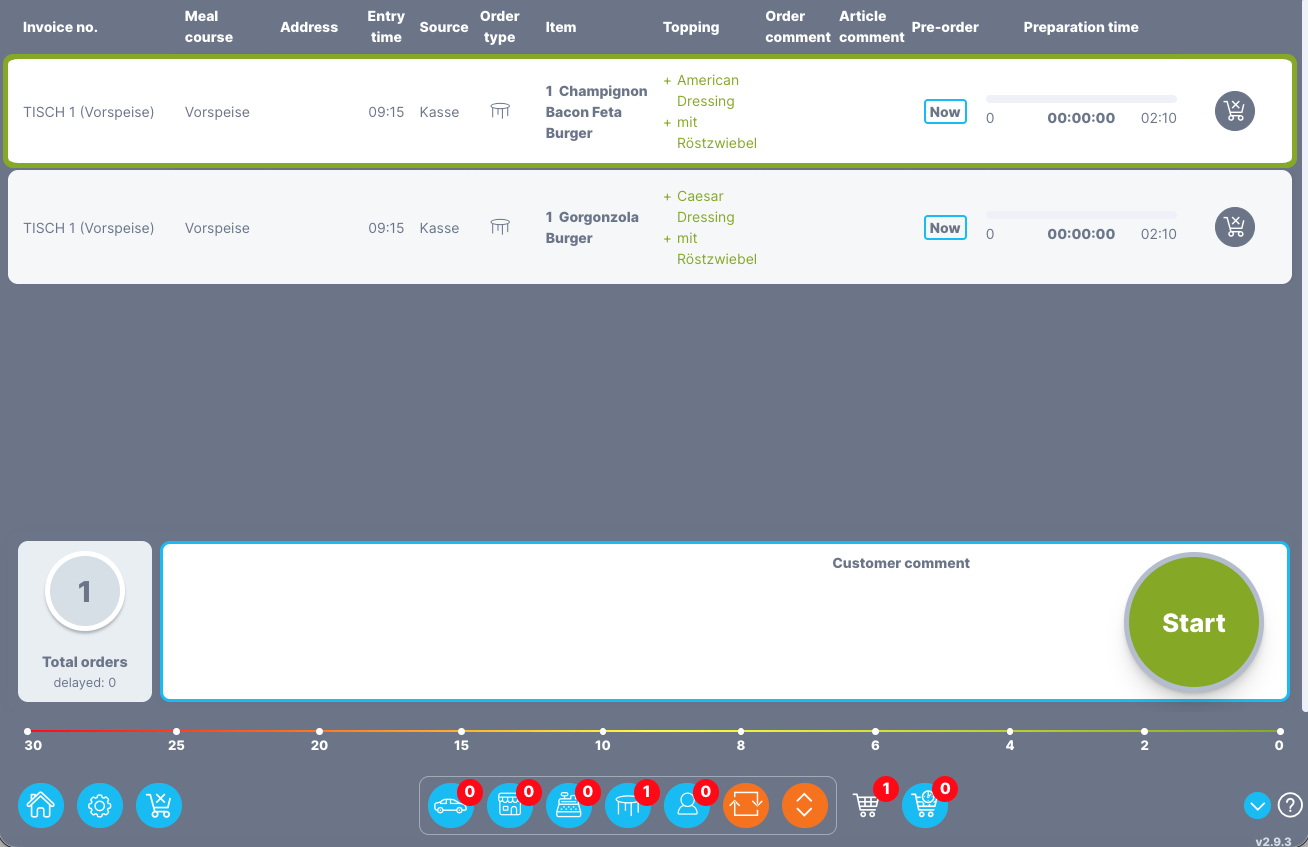Screen dimensions: 1308x847
Task: Select the Gorgonzola Burger order row
Action: (300, 228)
